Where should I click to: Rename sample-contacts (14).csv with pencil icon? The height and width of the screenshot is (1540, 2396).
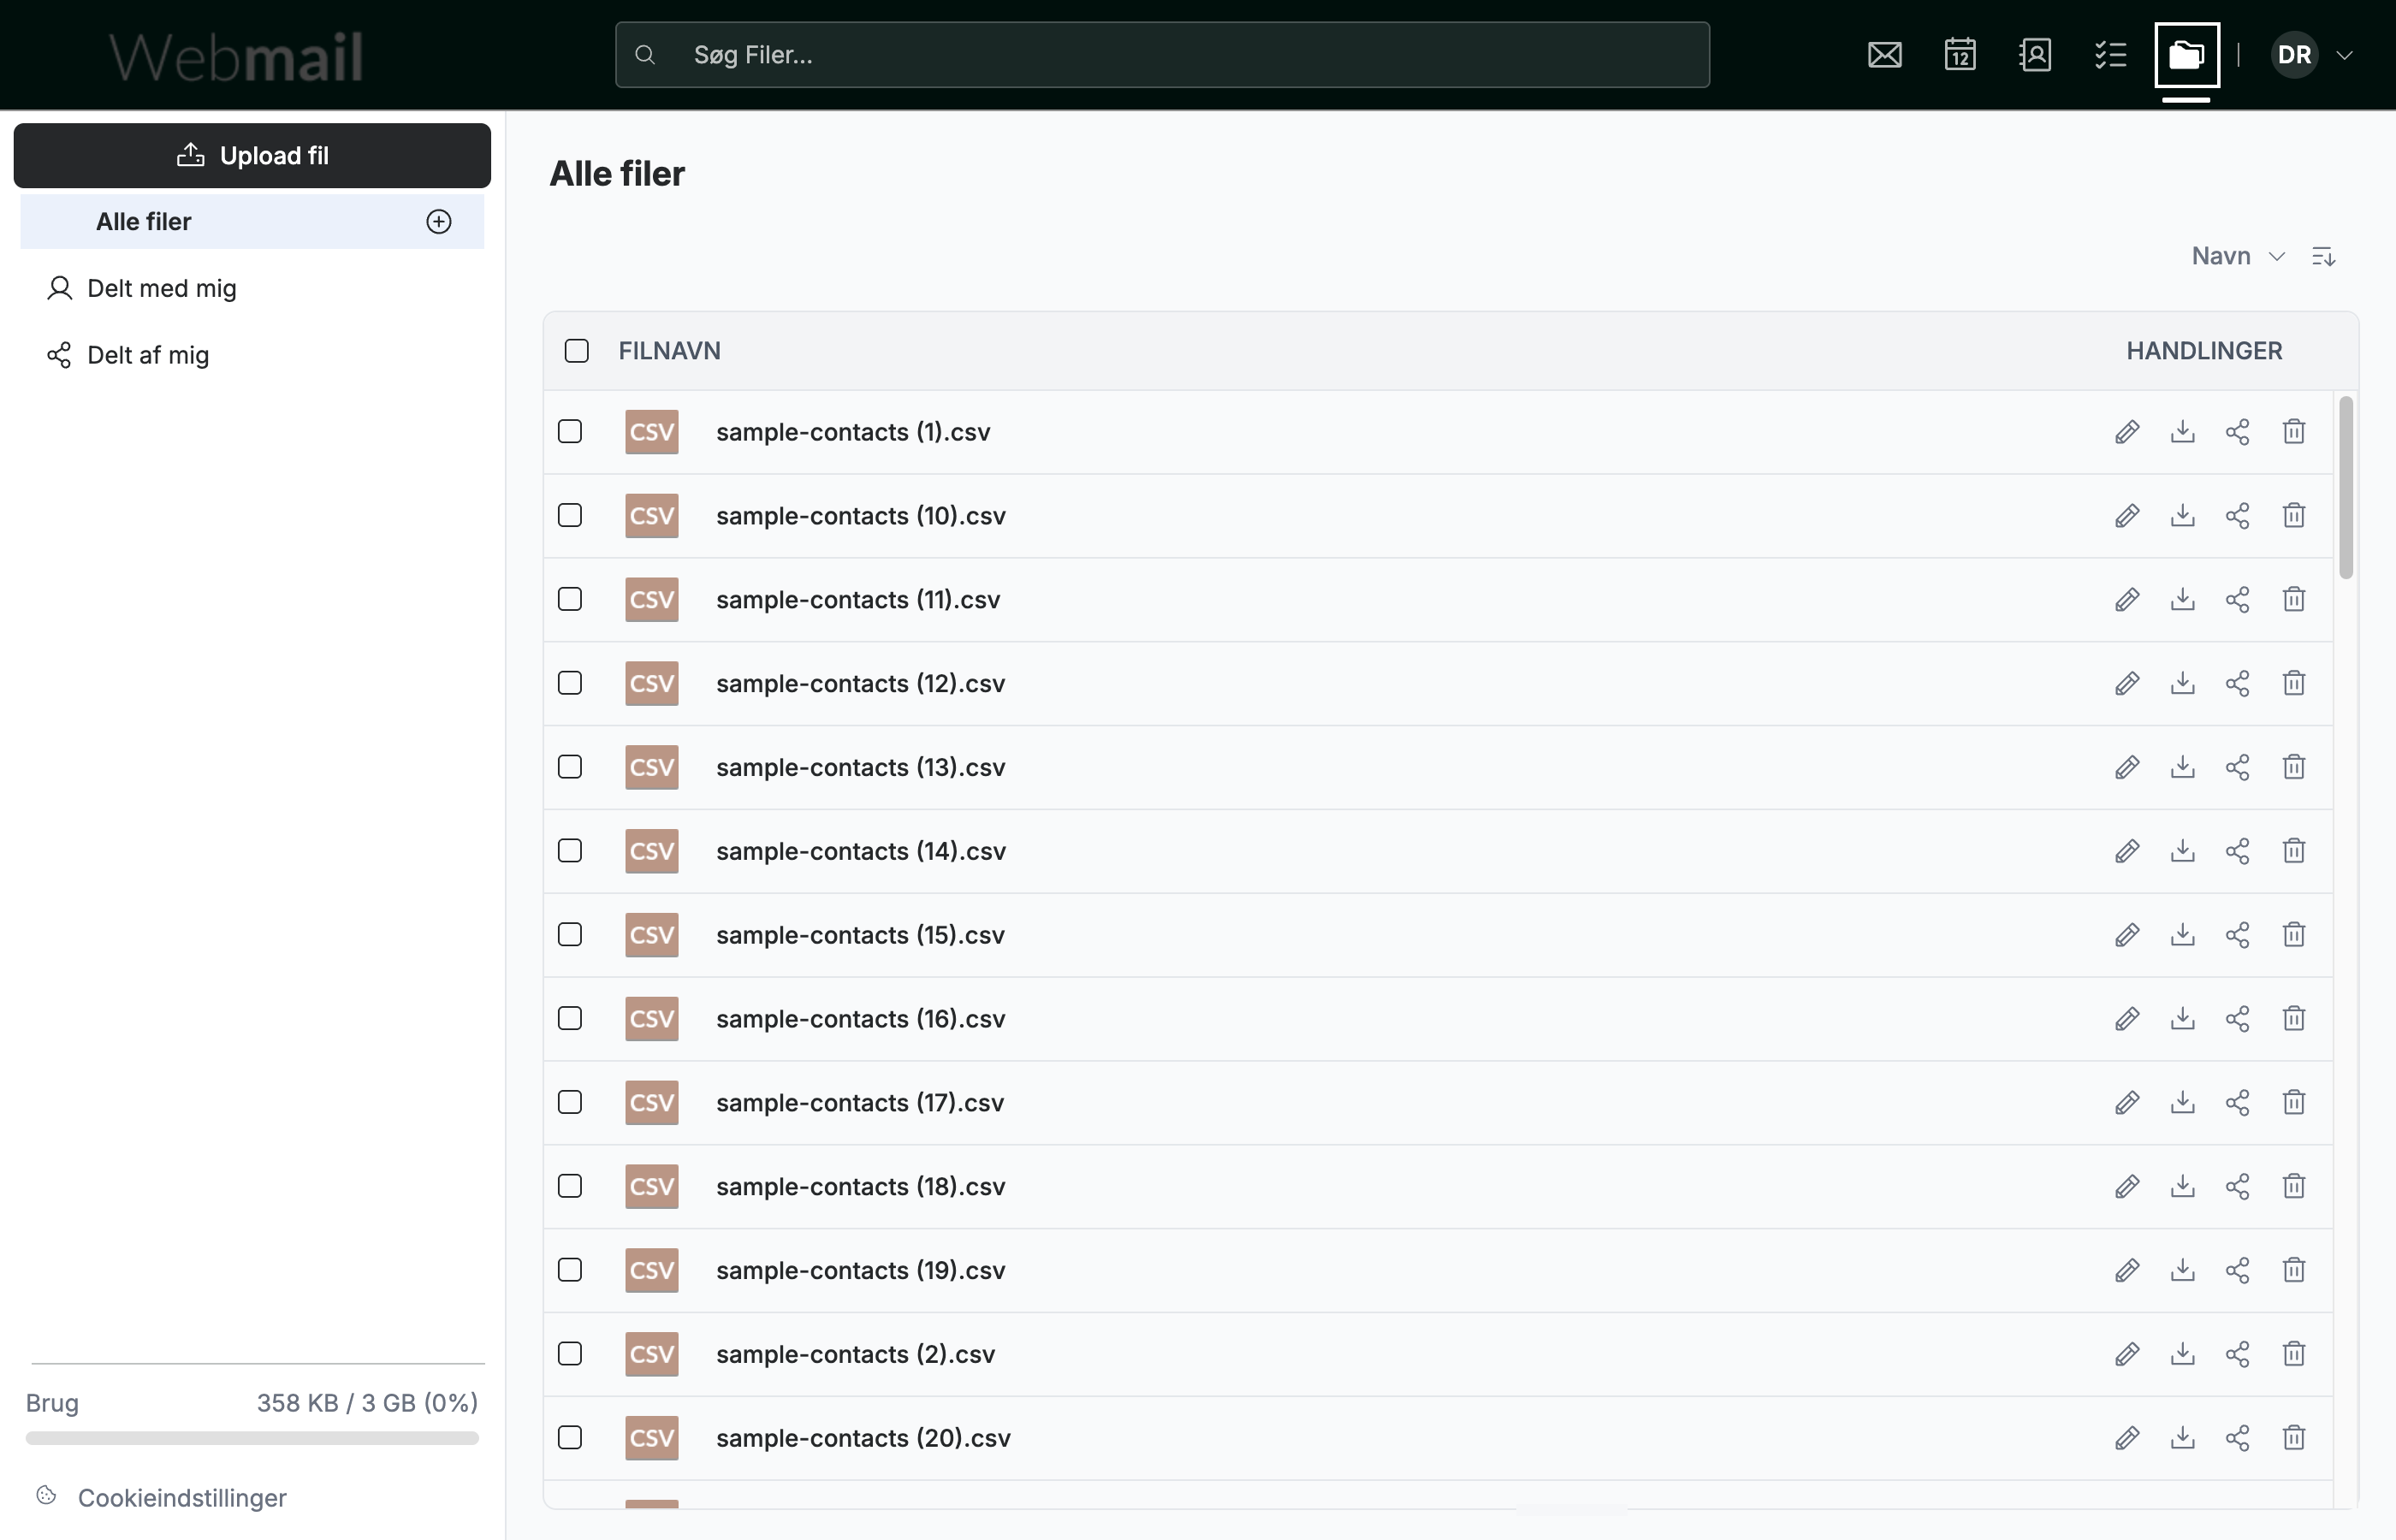click(x=2127, y=851)
